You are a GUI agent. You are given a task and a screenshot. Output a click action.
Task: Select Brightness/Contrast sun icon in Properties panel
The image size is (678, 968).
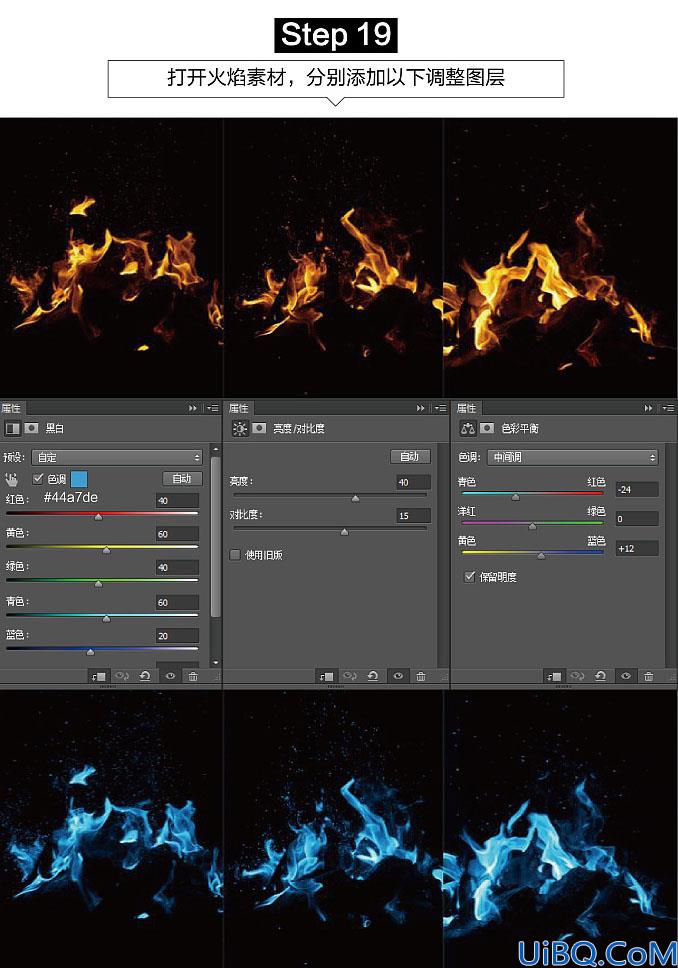coord(240,428)
